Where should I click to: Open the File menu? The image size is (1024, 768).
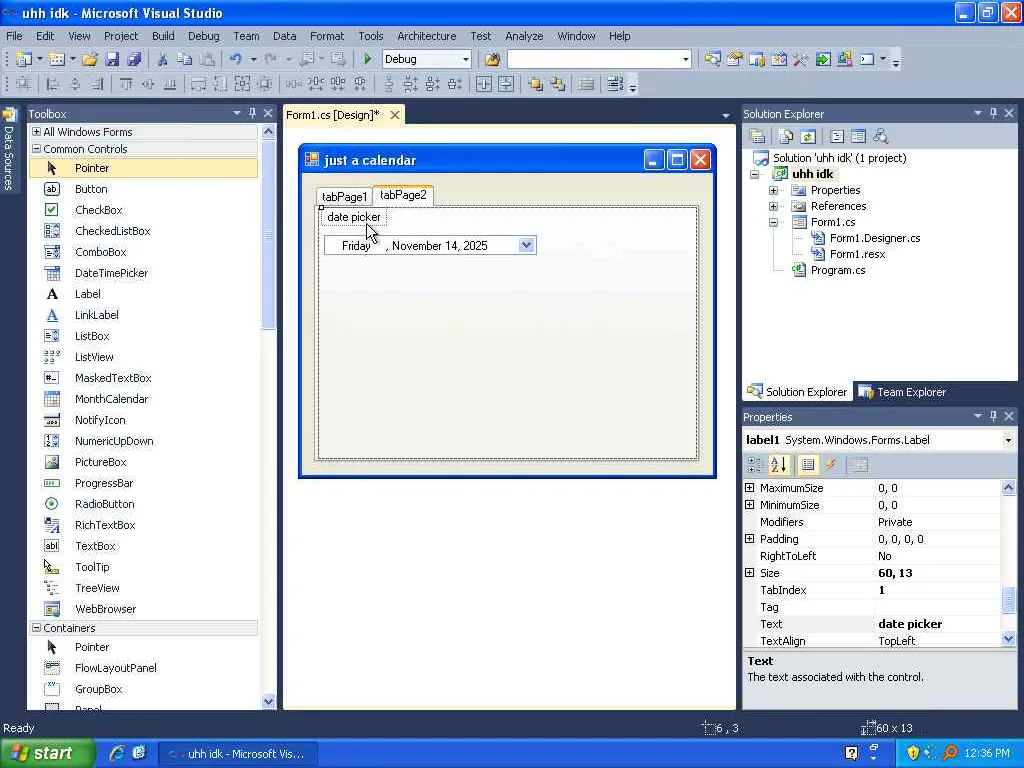tap(14, 36)
